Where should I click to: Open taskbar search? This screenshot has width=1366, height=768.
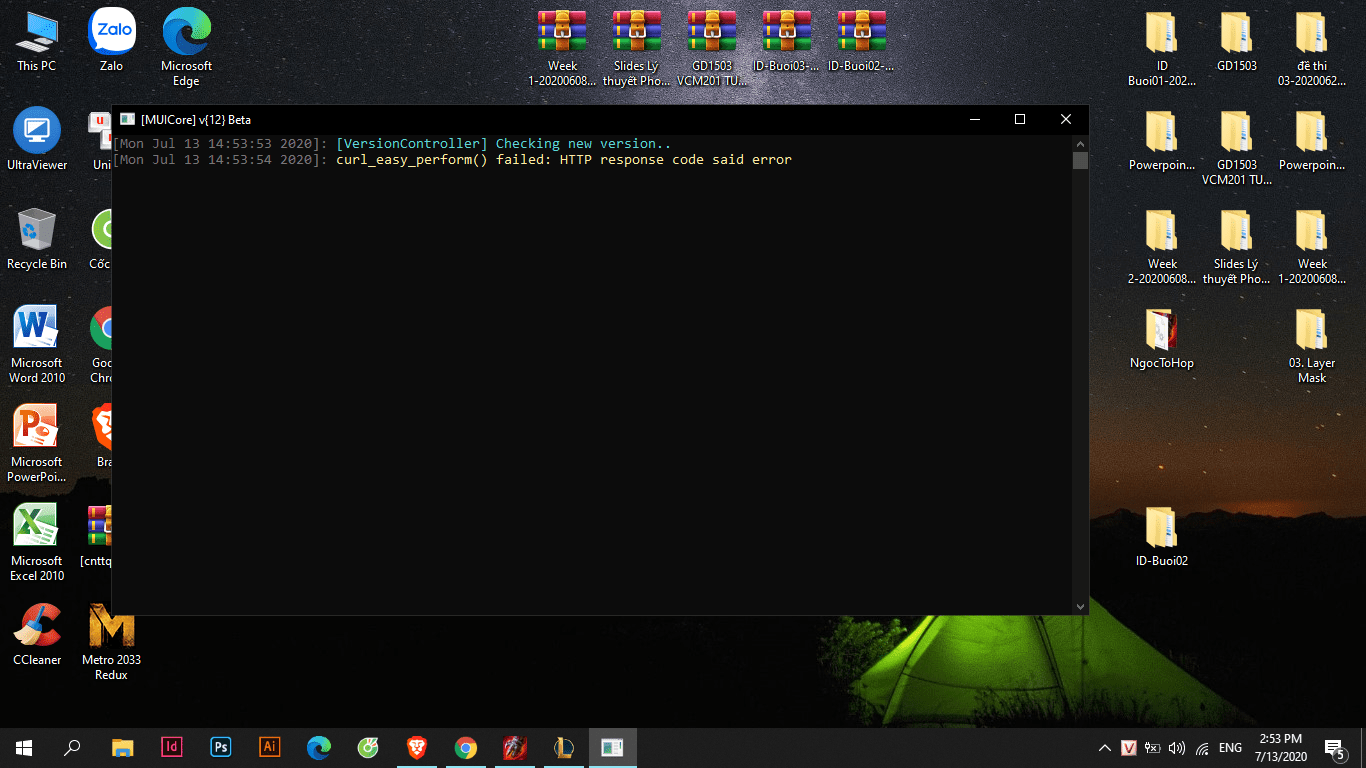[72, 748]
